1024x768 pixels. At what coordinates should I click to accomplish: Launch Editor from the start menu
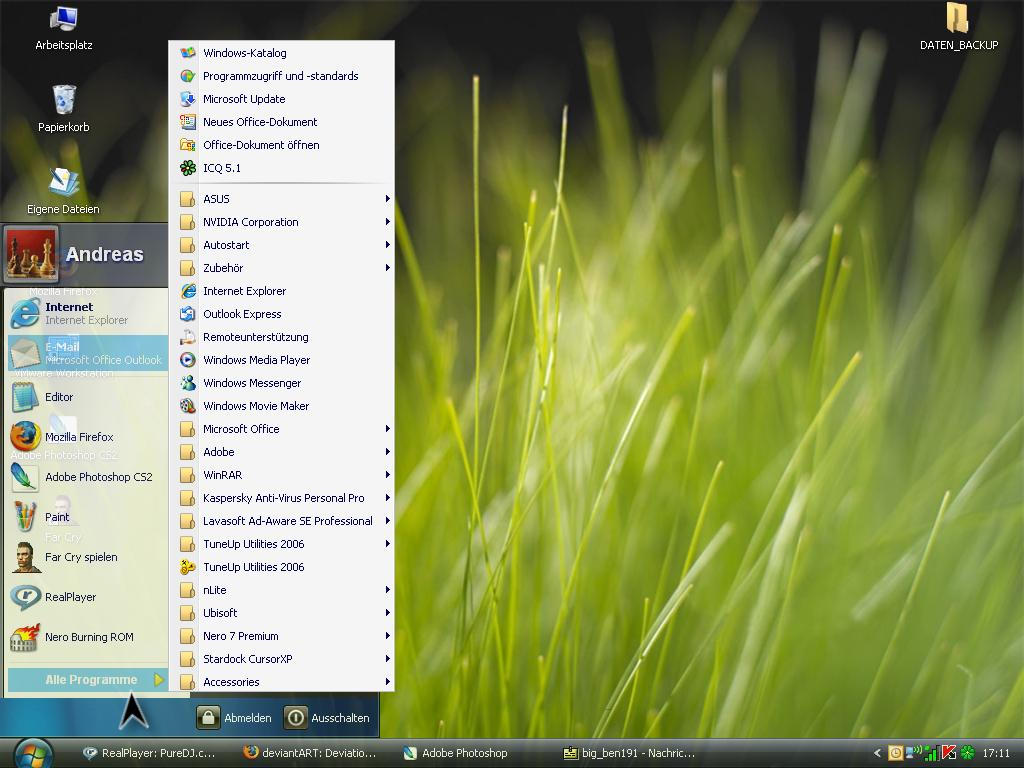[x=87, y=397]
